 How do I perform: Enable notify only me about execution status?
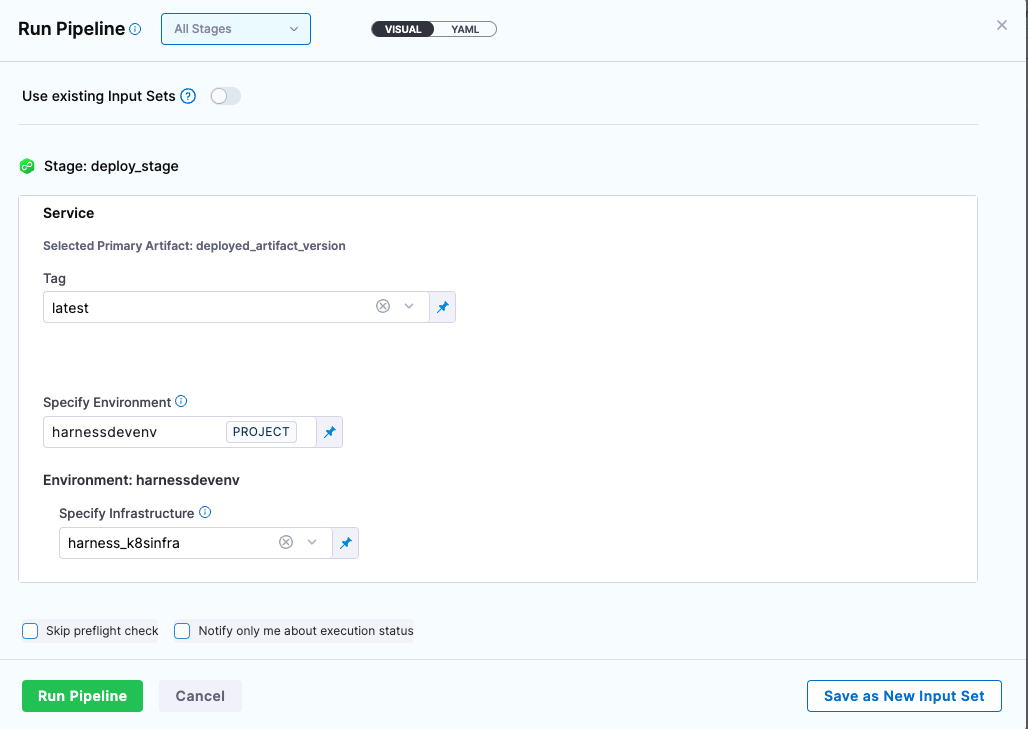click(x=181, y=630)
